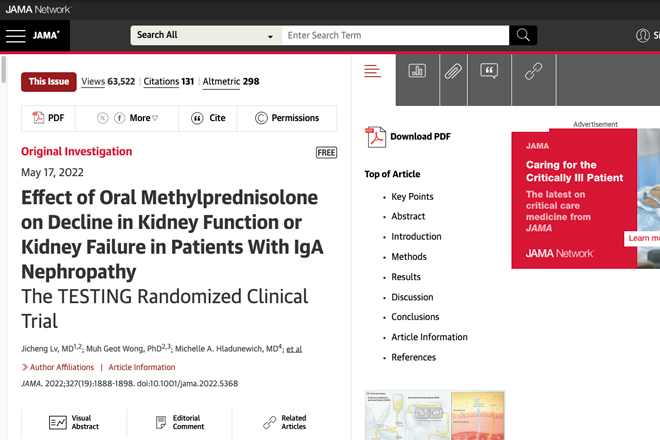Viewport: 660px width, 440px height.
Task: Click author name Michelle A. Hladunewich, MD
Action: 228,349
